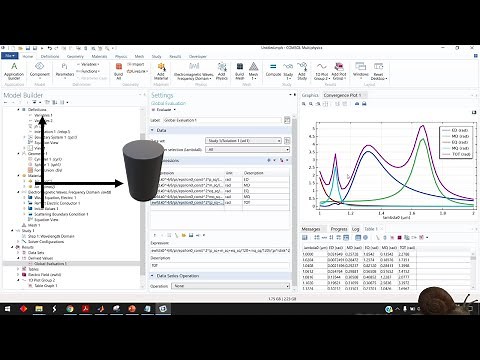Select the Messages tab

311,229
